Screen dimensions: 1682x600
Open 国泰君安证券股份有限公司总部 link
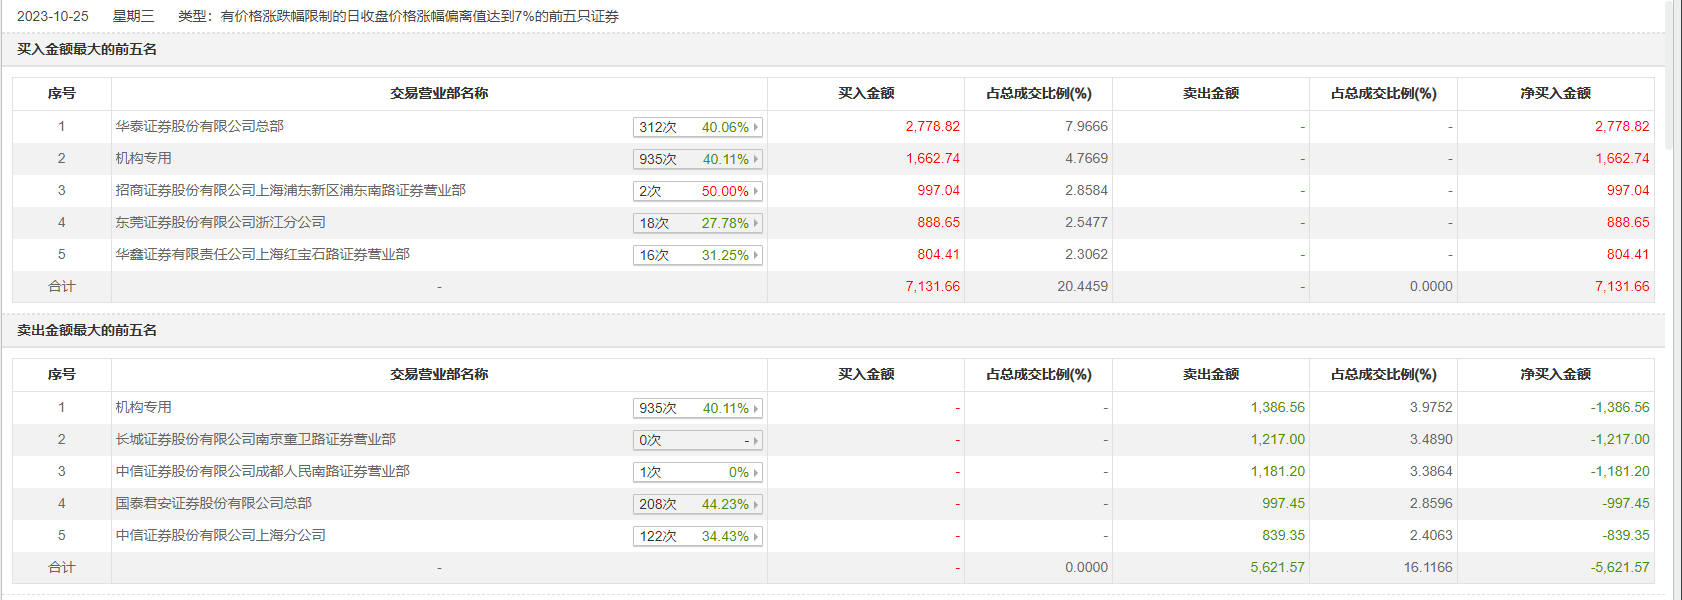point(213,503)
